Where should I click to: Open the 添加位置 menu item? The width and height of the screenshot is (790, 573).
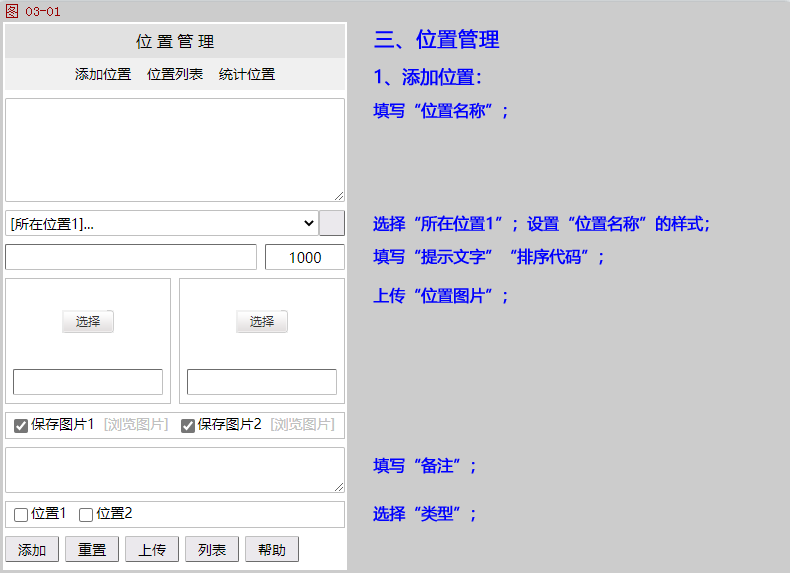(103, 74)
